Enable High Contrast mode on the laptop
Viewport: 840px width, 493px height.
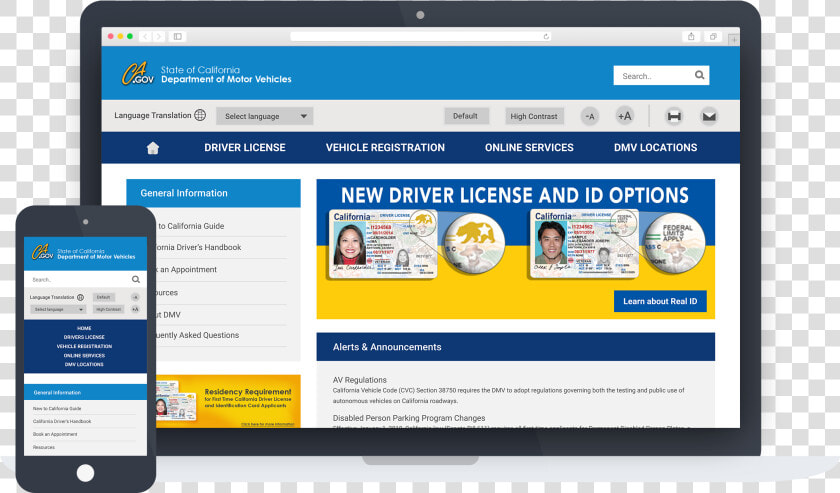click(x=534, y=116)
